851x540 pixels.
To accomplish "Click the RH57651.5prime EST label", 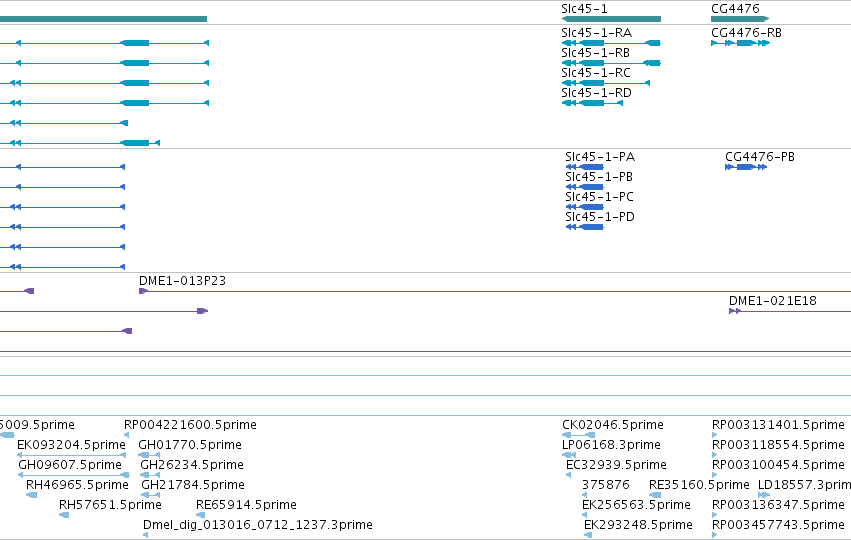I will pyautogui.click(x=110, y=505).
